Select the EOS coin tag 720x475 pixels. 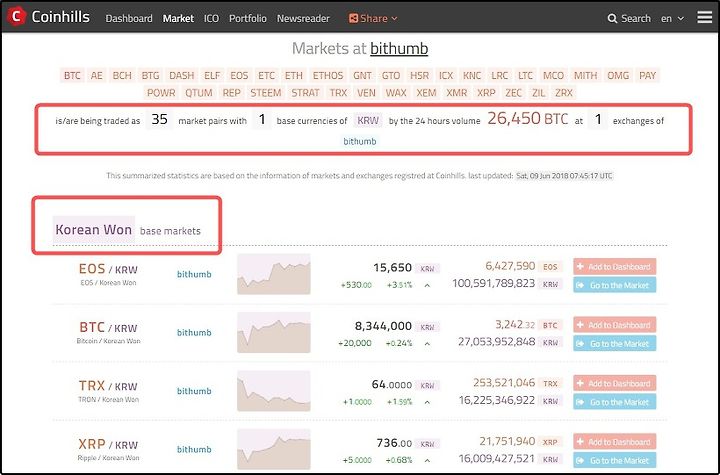pos(239,75)
